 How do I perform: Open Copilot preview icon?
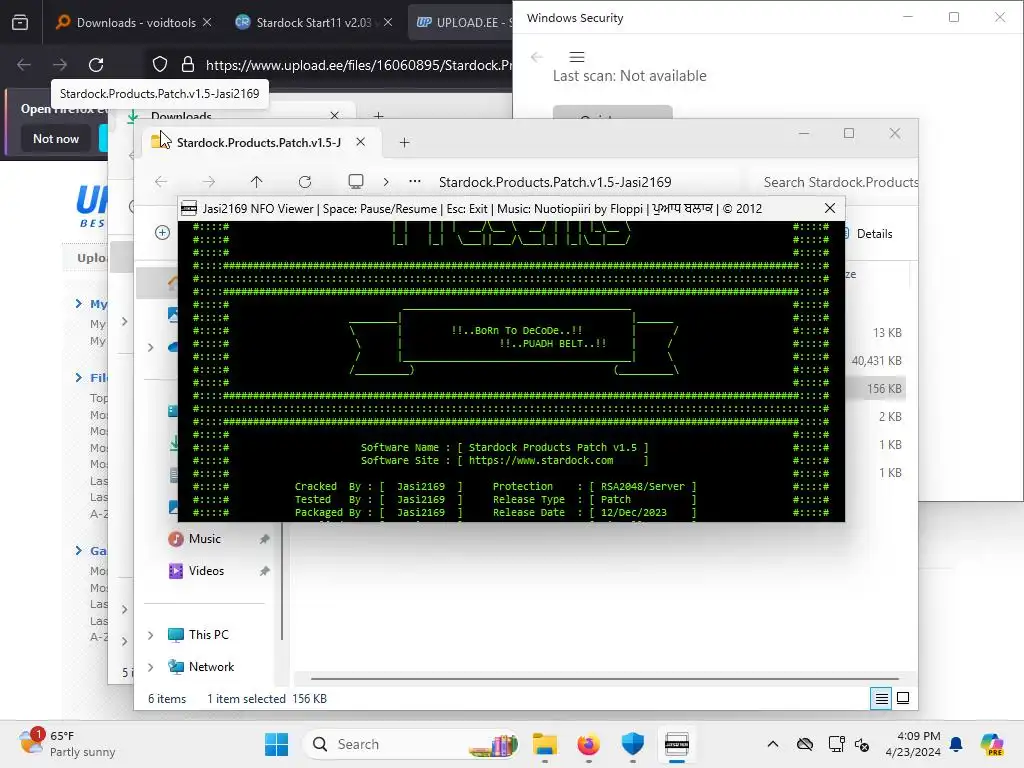tap(992, 744)
